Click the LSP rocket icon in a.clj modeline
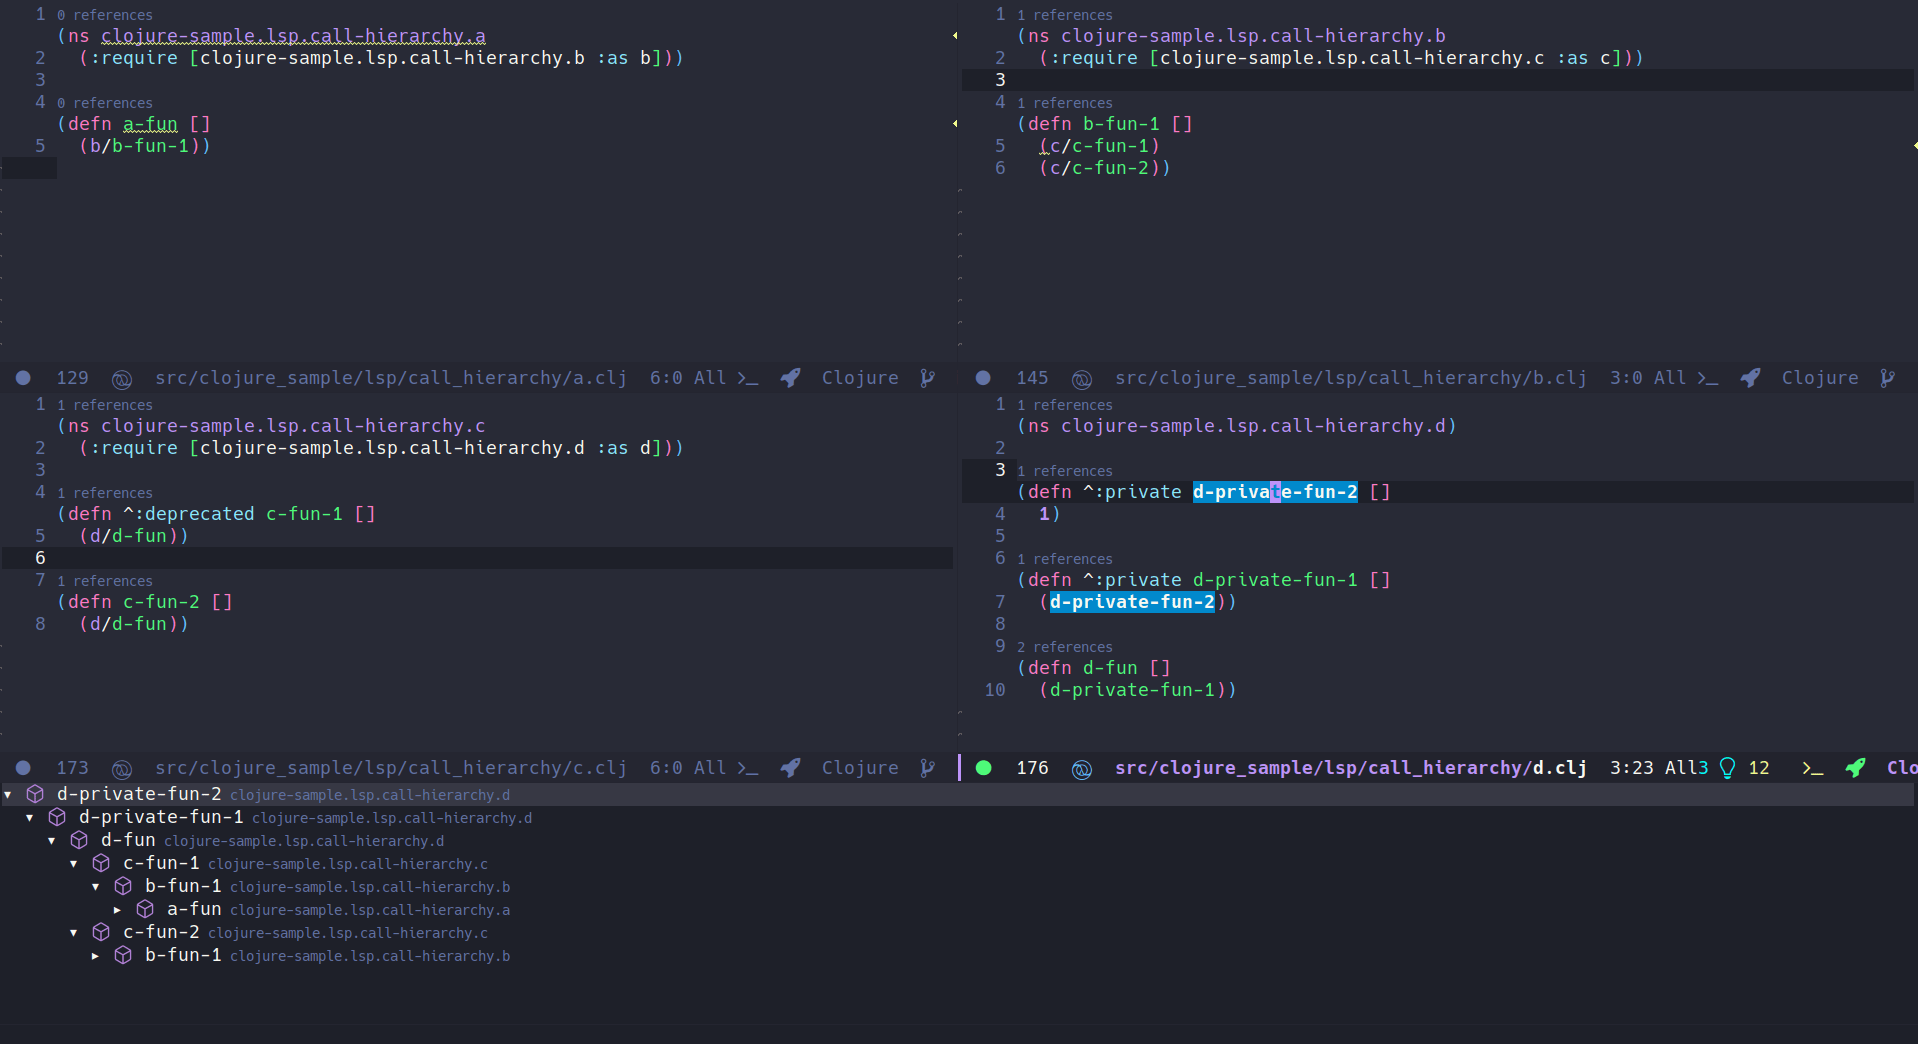 pos(789,378)
